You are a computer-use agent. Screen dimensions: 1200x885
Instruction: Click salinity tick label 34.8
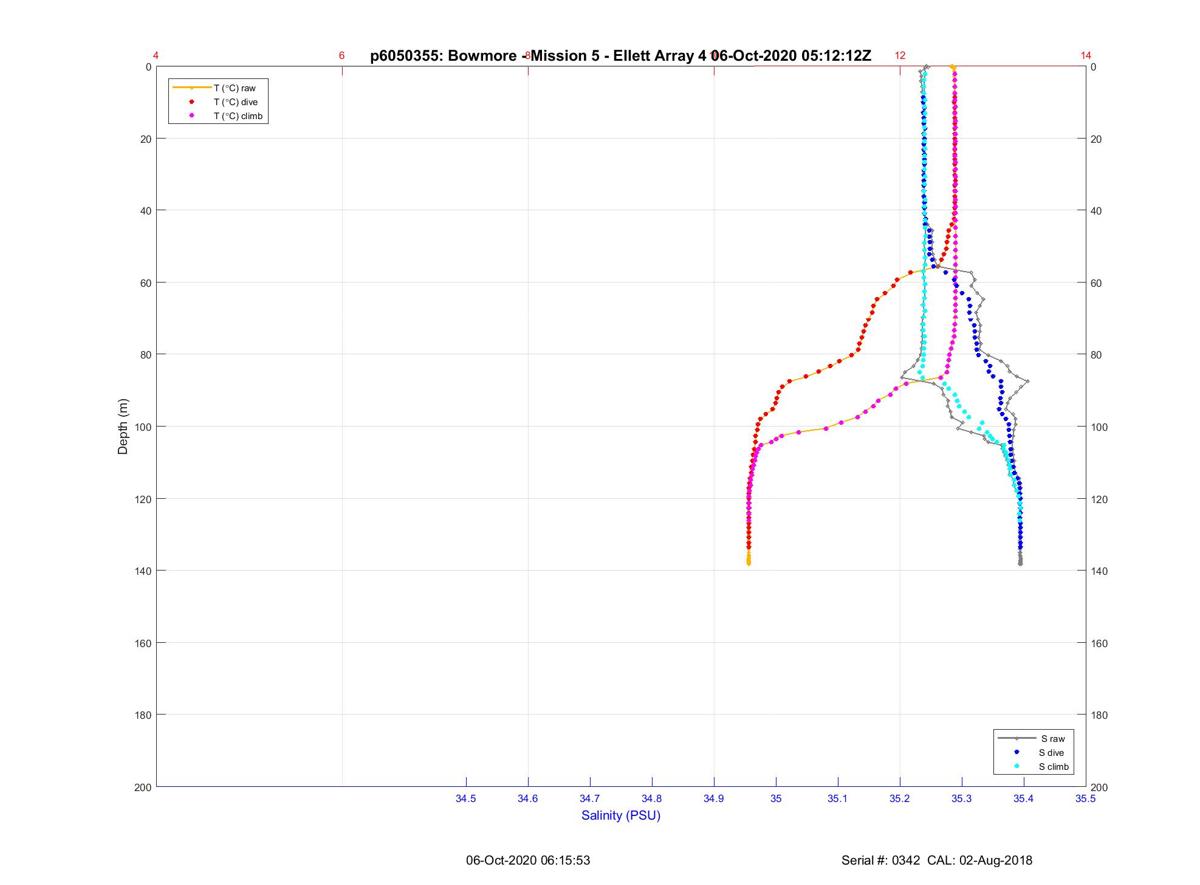(652, 798)
